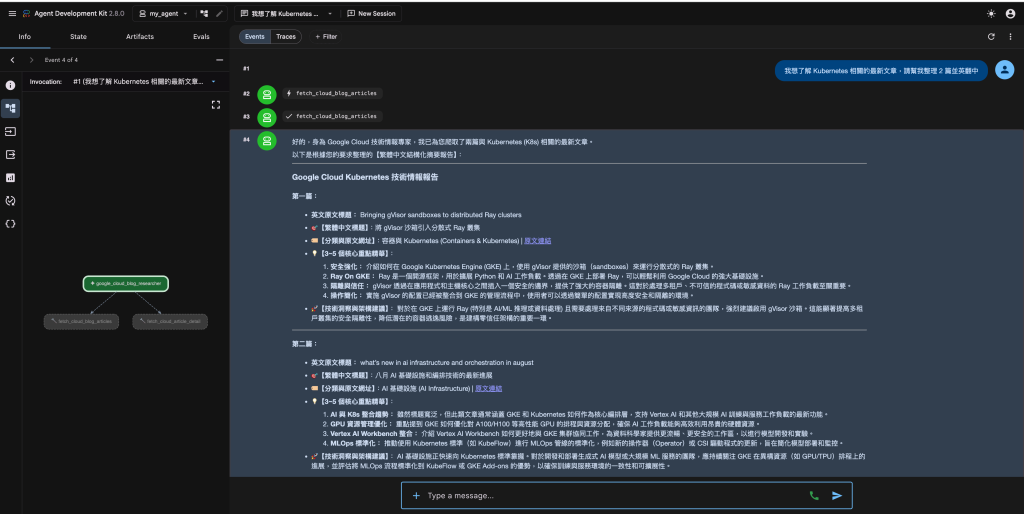This screenshot has width=1024, height=514.
Task: Click the circular-arrows check sidebar icon
Action: (10, 201)
